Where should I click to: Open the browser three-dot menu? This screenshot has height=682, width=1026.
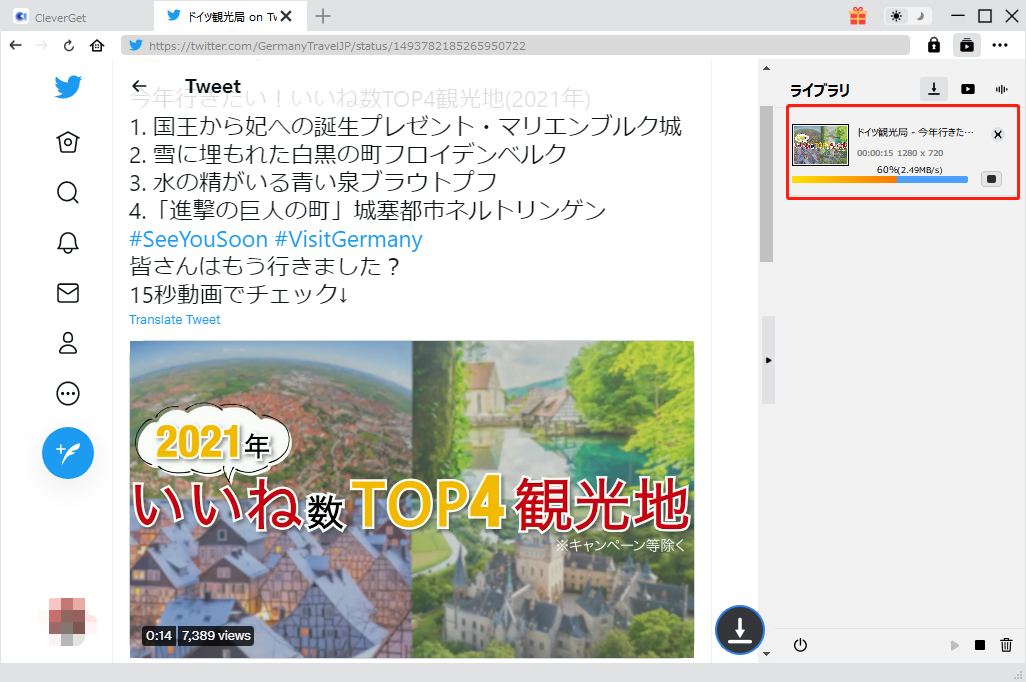click(x=1000, y=45)
